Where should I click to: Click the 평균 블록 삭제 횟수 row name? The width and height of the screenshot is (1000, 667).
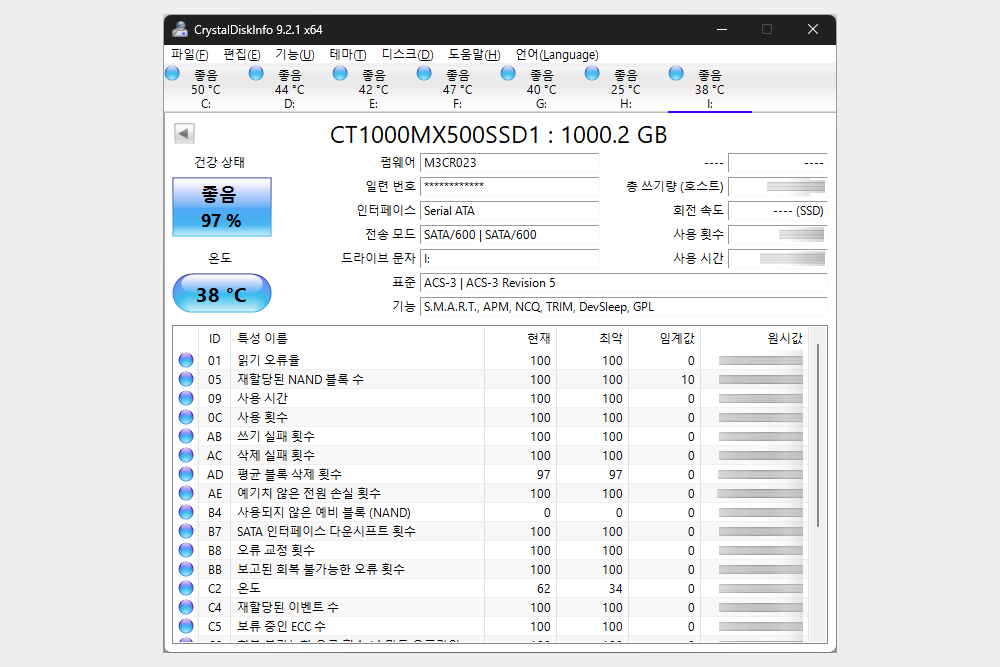coord(290,474)
